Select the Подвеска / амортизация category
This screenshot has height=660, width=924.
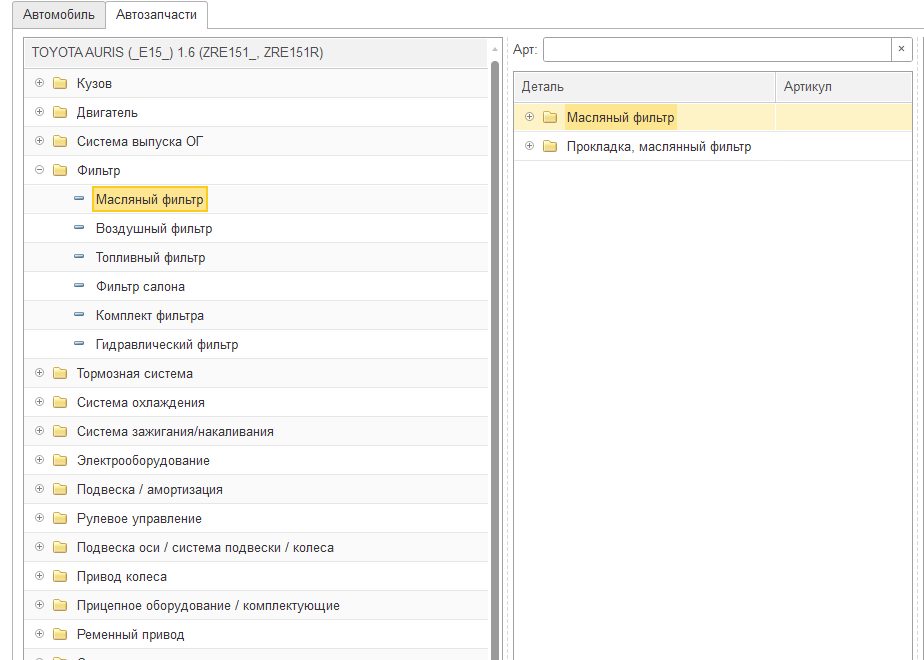click(150, 490)
